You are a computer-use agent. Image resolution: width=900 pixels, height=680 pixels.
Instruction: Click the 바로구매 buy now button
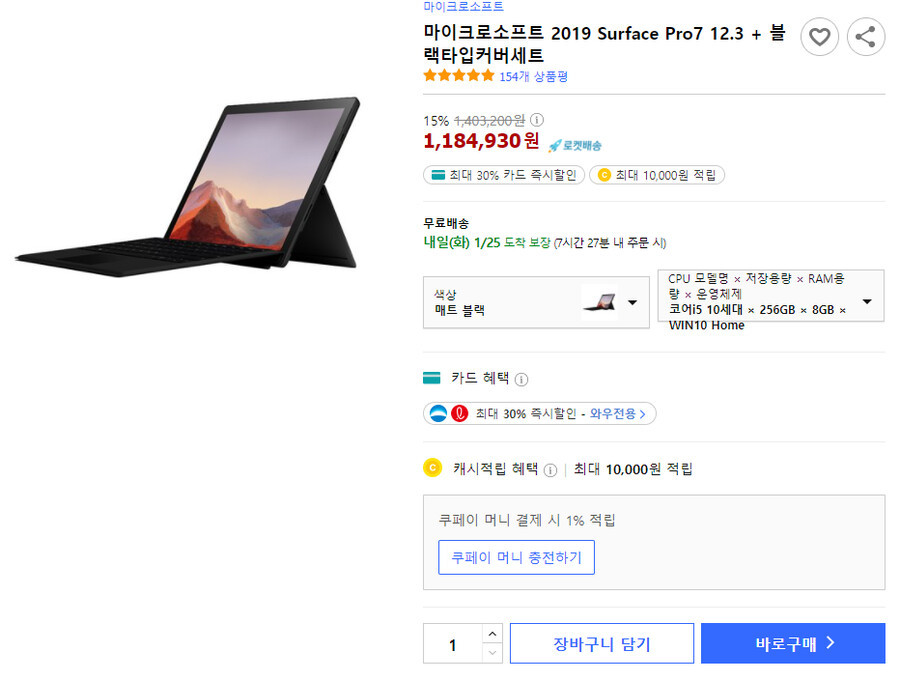[x=793, y=643]
